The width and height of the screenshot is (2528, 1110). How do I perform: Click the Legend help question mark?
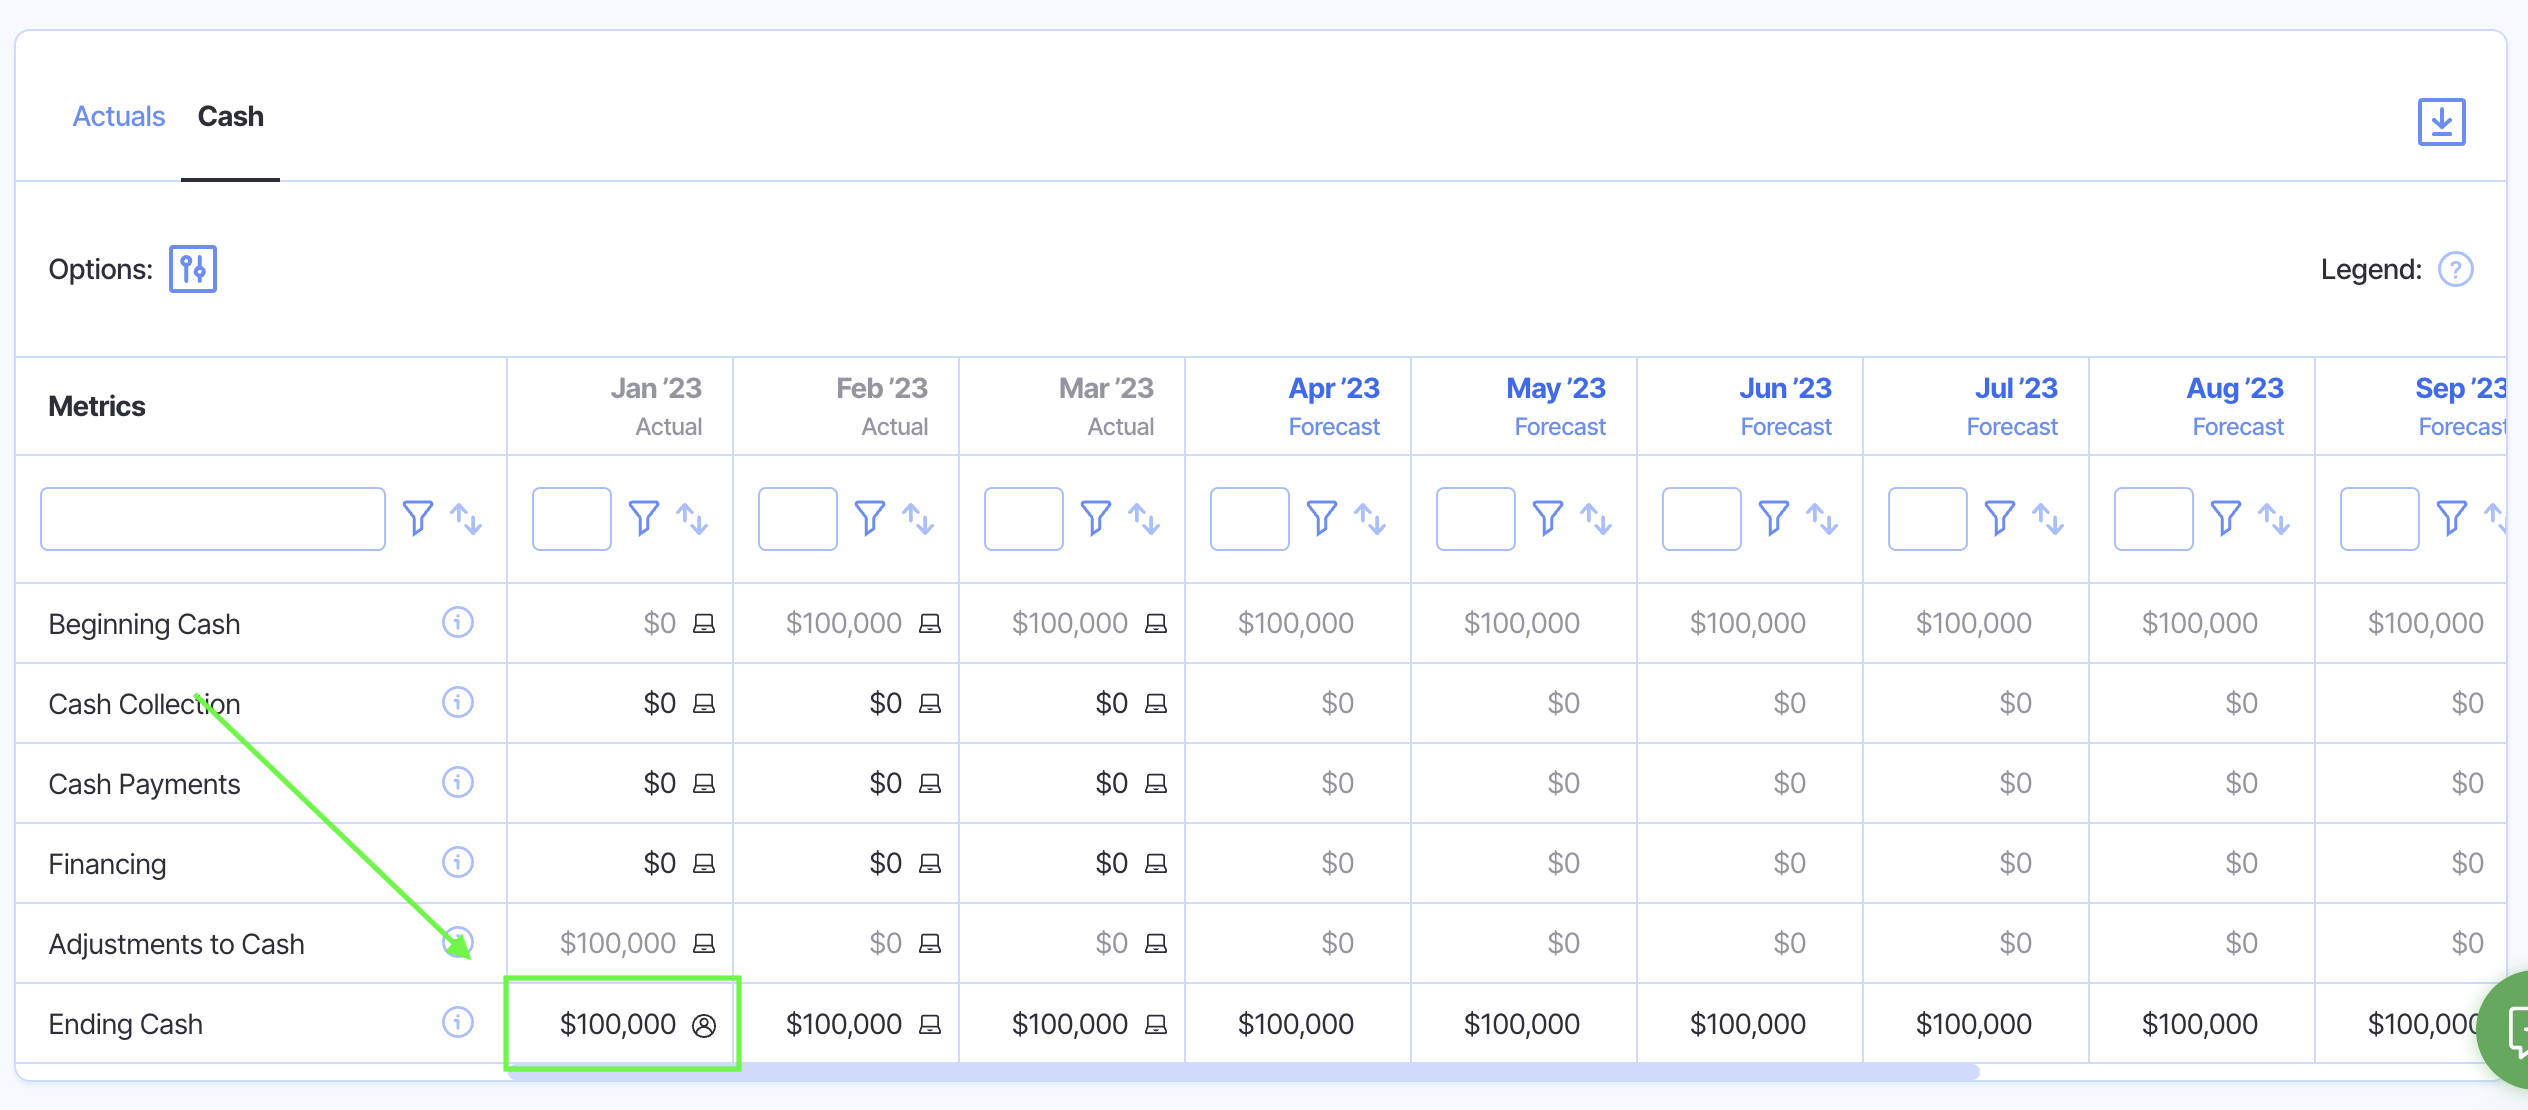2455,269
